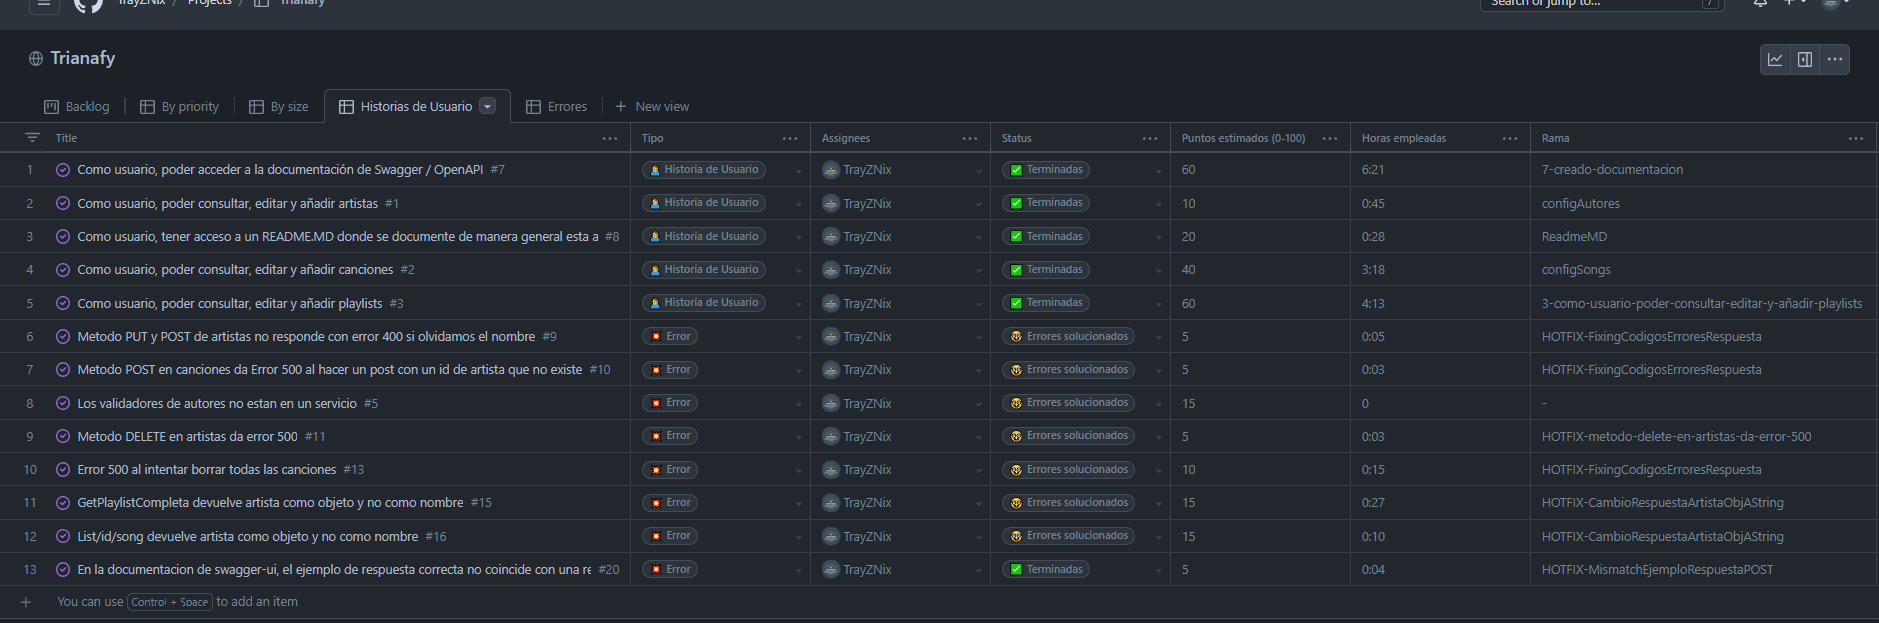1879x623 pixels.
Task: Click Terminadas status label in row 1
Action: [1046, 170]
